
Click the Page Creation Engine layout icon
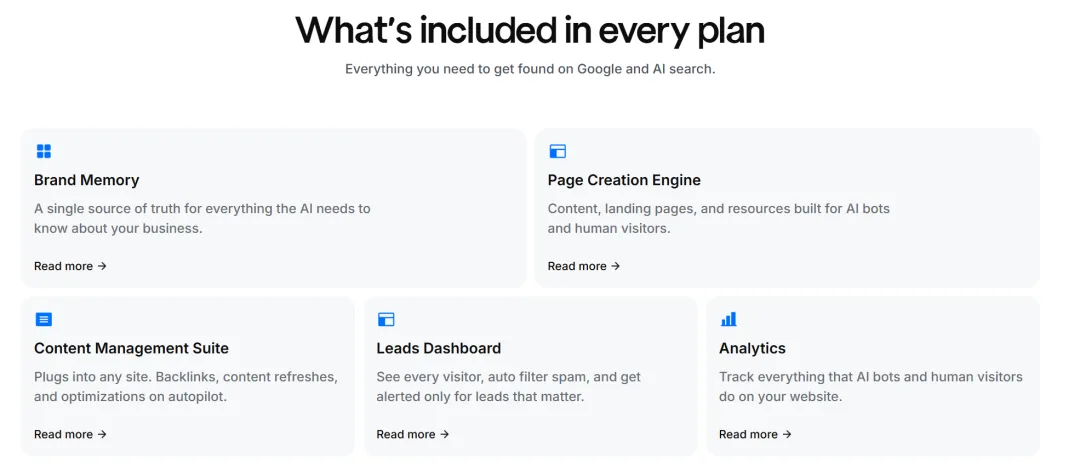(557, 151)
